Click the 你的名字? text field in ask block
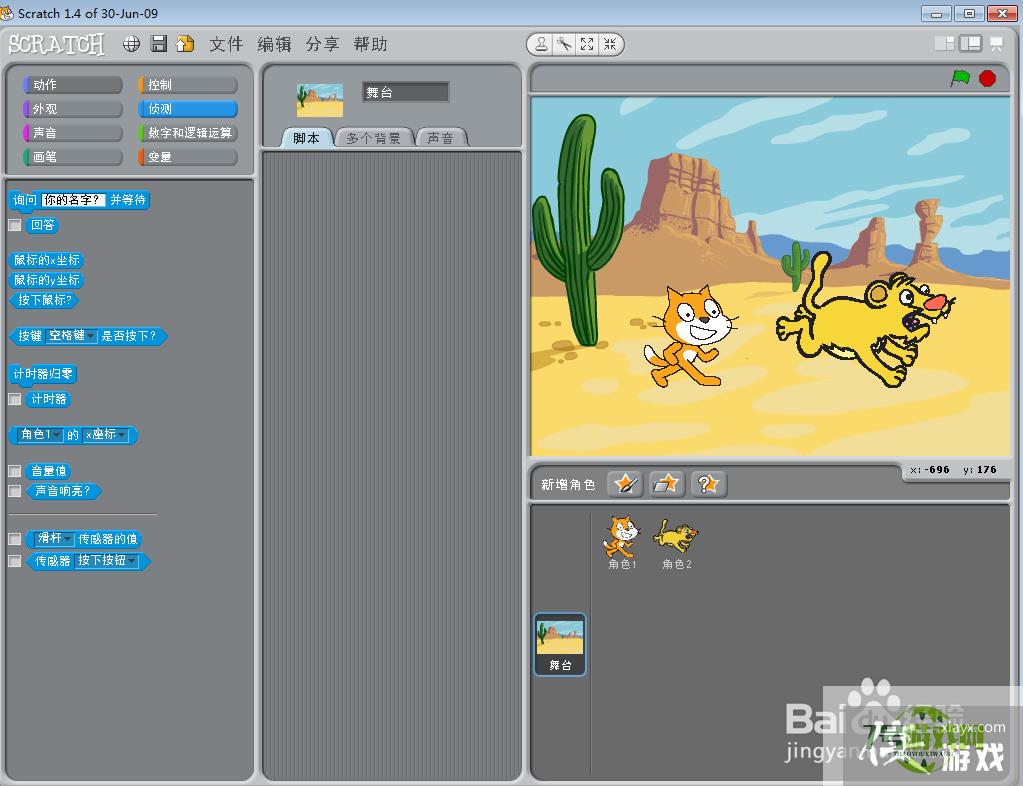This screenshot has width=1023, height=786. [72, 200]
